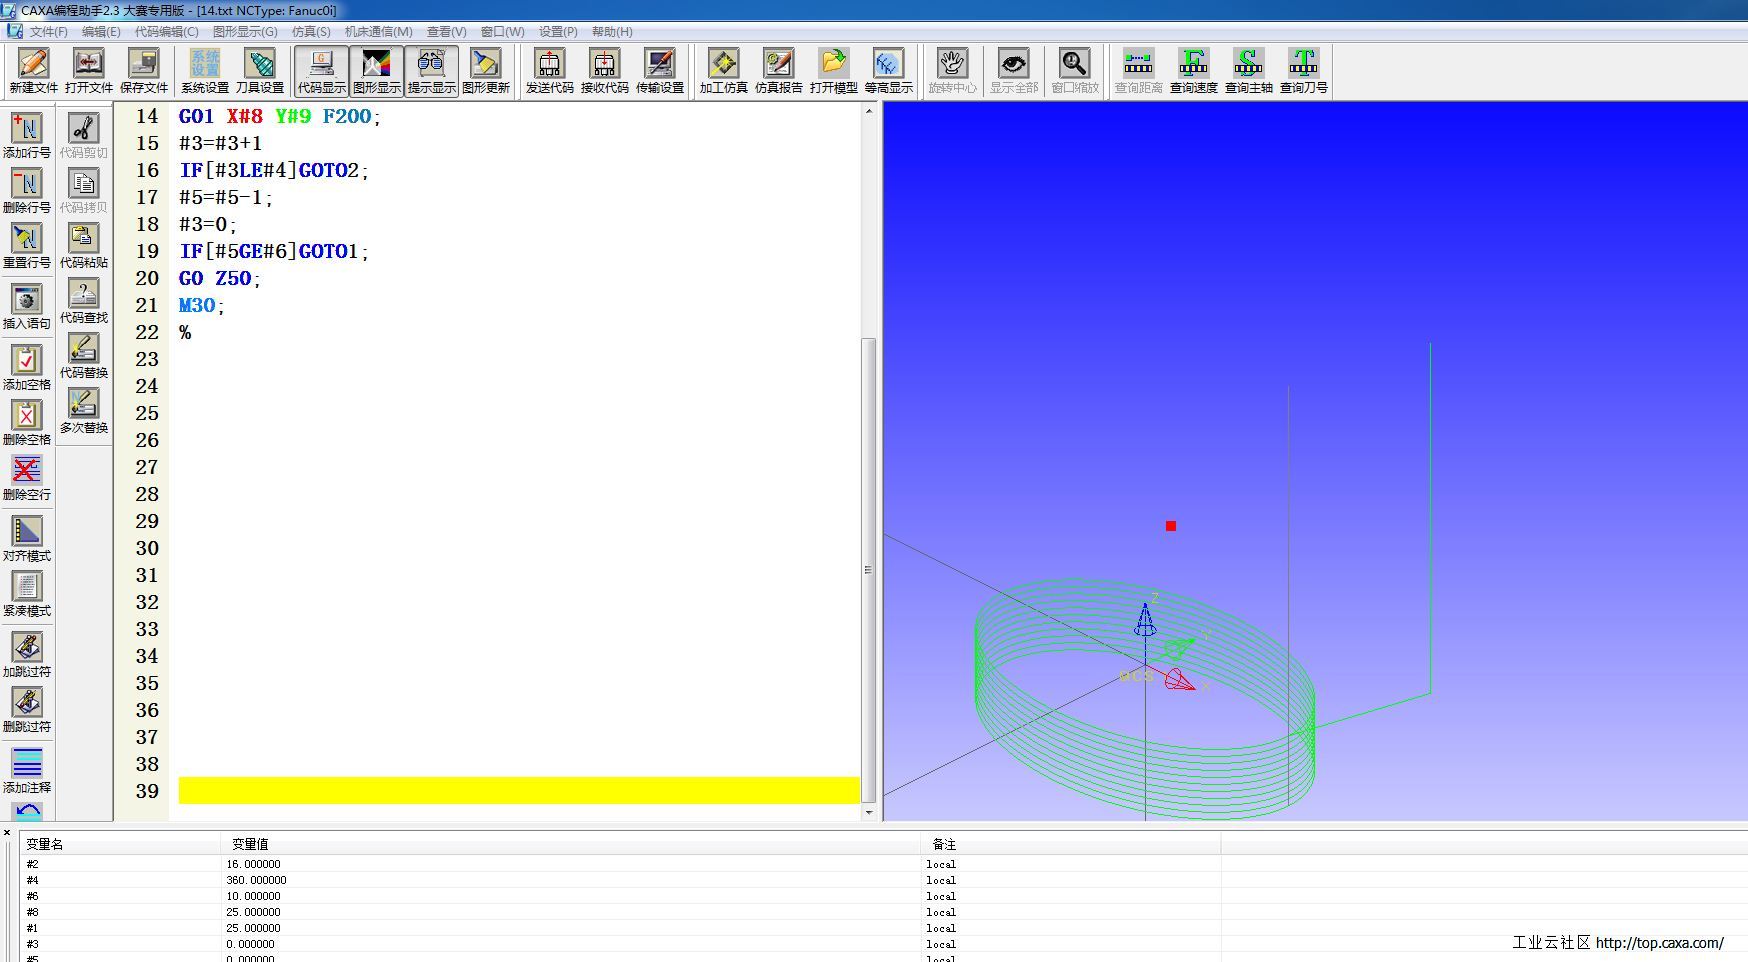Image resolution: width=1748 pixels, height=962 pixels.
Task: Toggle the 代码显示 code display button
Action: 321,71
